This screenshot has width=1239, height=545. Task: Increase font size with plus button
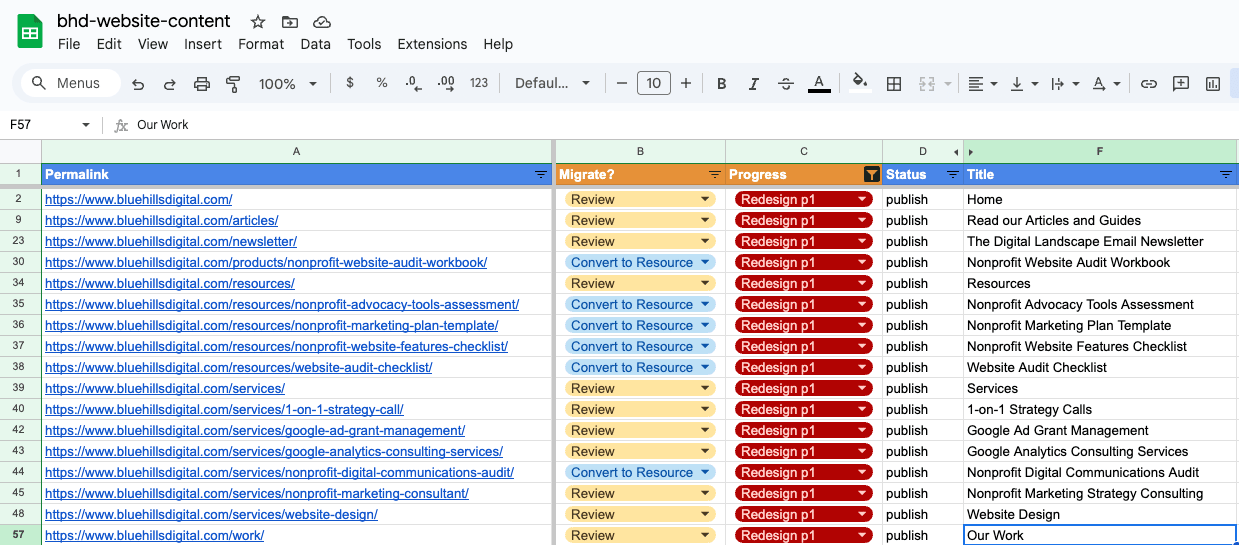(686, 83)
